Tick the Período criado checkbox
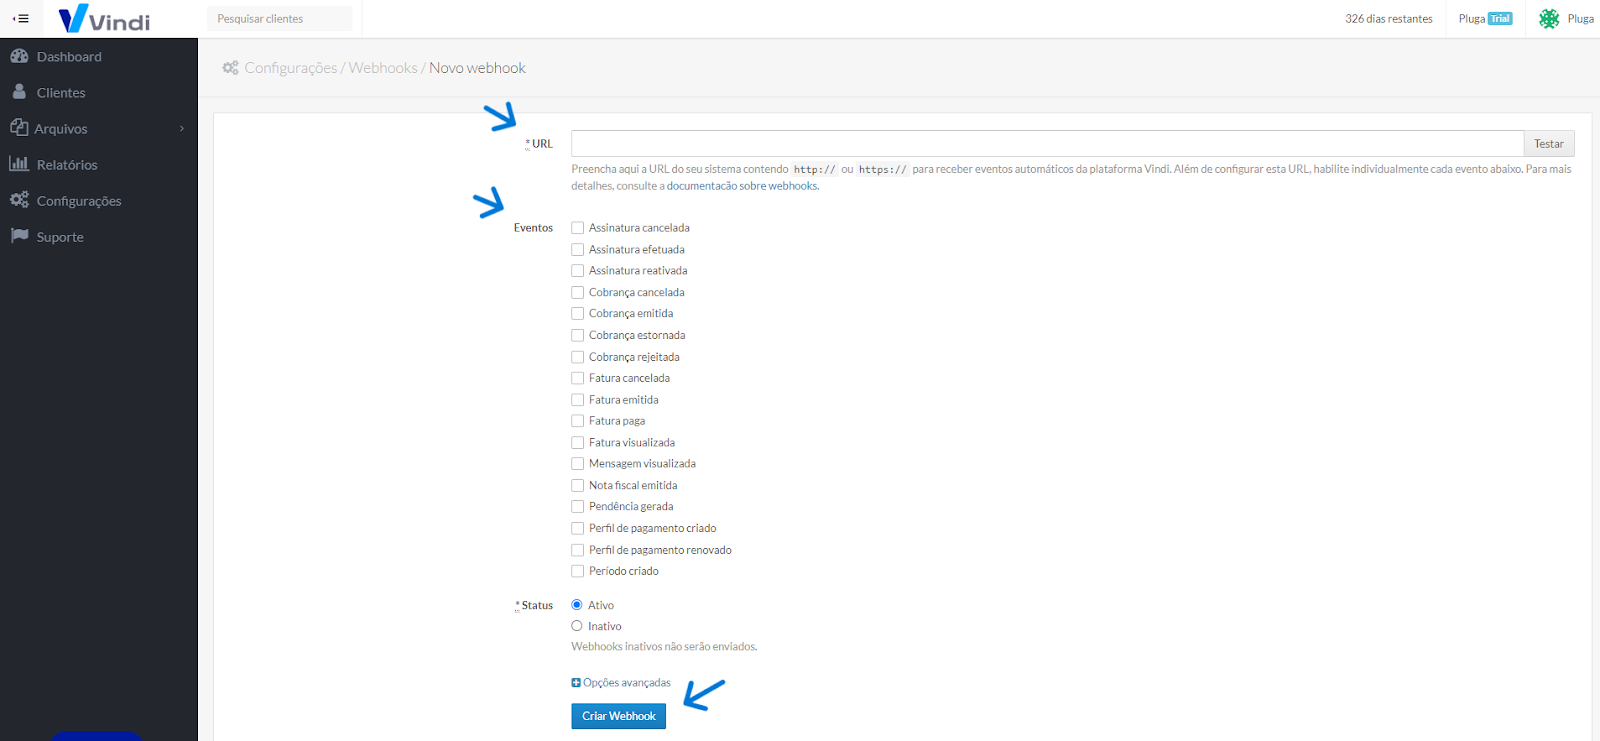 pyautogui.click(x=578, y=571)
